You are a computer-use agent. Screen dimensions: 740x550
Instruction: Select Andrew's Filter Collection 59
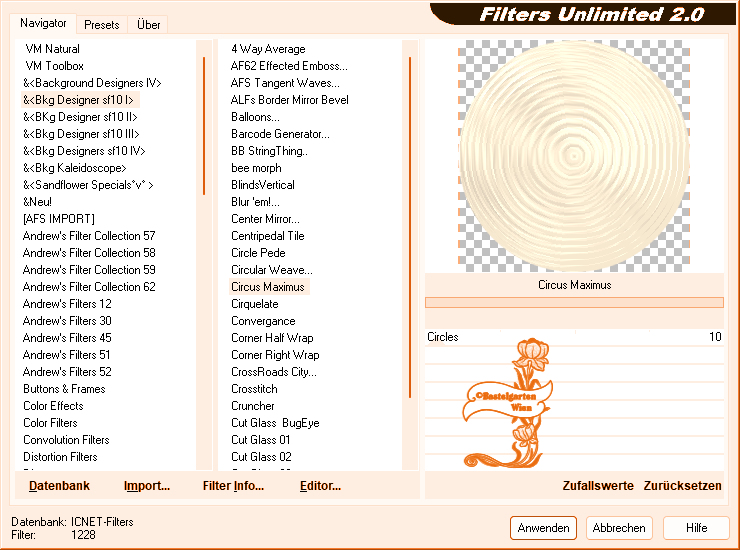pos(89,270)
